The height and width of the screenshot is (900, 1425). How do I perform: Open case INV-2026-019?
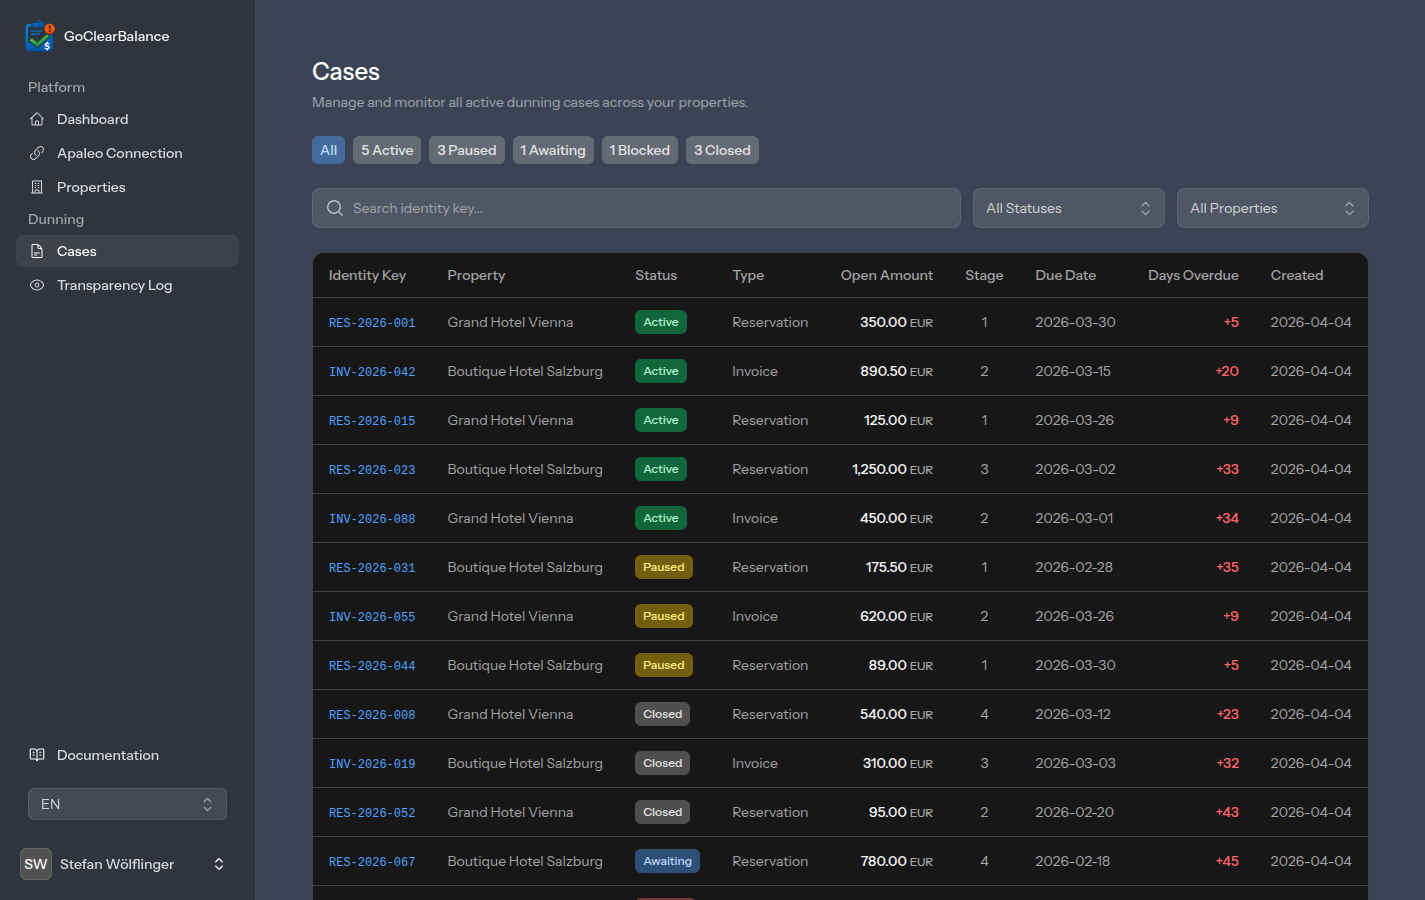coord(372,764)
